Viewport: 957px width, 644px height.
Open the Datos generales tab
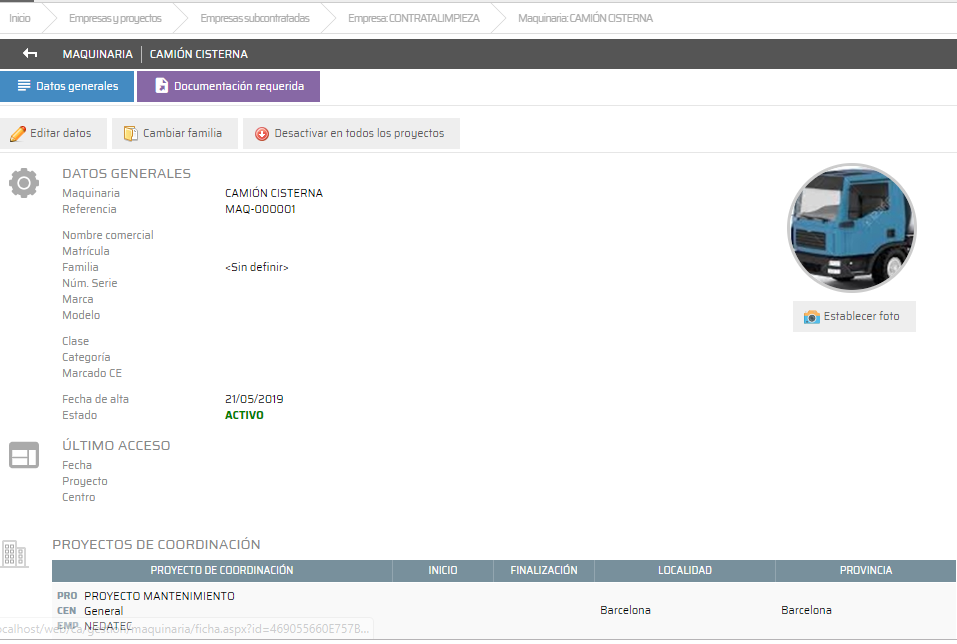click(x=67, y=86)
